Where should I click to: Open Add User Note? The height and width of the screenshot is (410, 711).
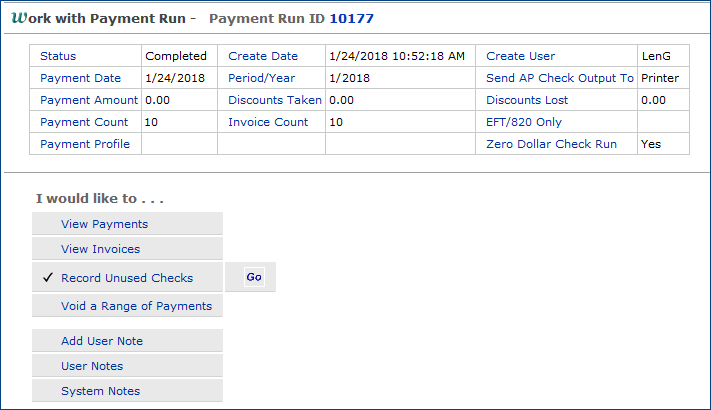click(x=102, y=341)
